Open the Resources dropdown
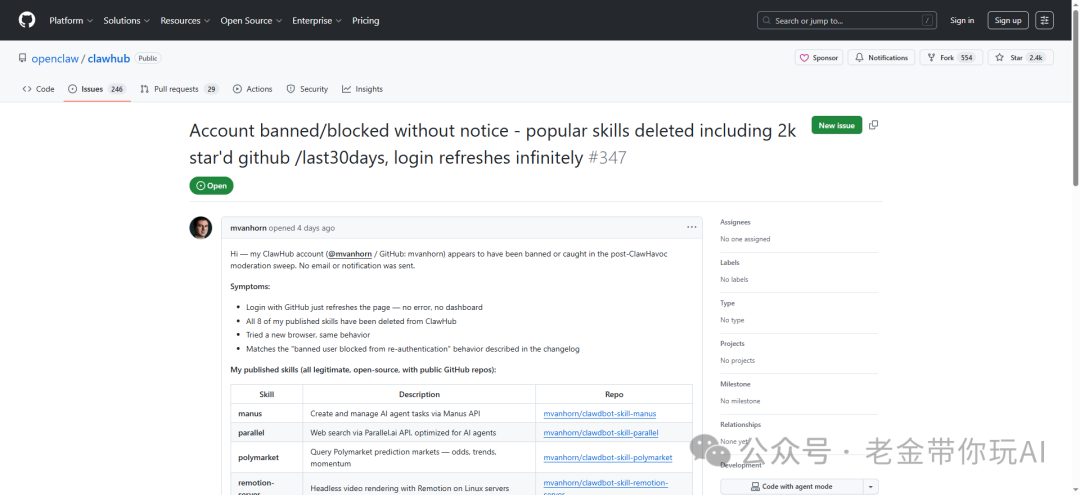Image resolution: width=1080 pixels, height=495 pixels. (x=185, y=21)
